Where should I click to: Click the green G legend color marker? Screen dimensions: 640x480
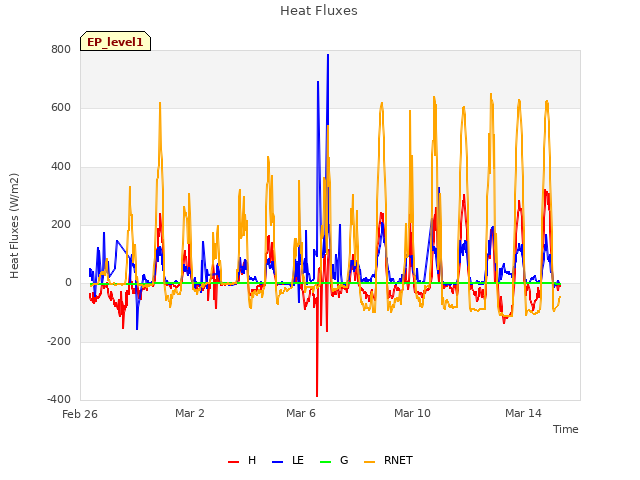coord(326,462)
